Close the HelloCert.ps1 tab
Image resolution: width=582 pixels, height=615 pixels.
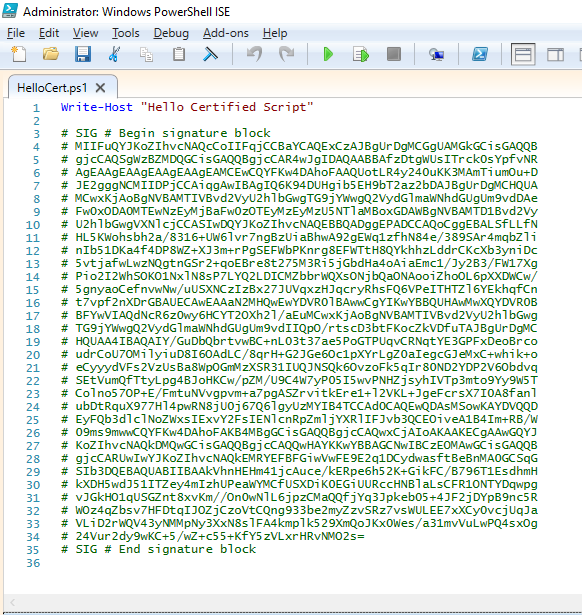pyautogui.click(x=100, y=87)
